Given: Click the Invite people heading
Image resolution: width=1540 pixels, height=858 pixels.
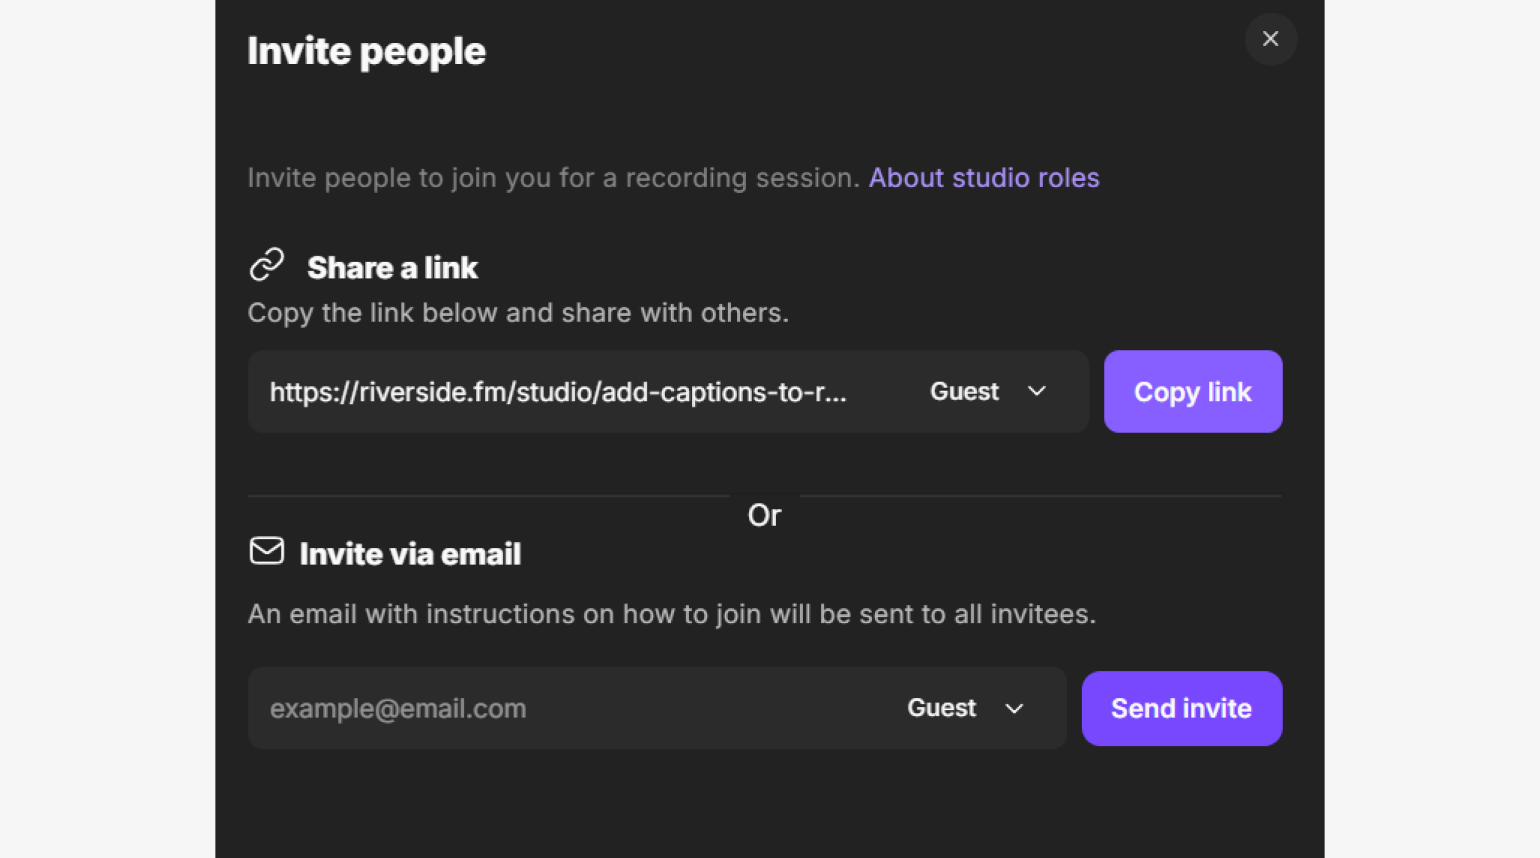Looking at the screenshot, I should 366,51.
